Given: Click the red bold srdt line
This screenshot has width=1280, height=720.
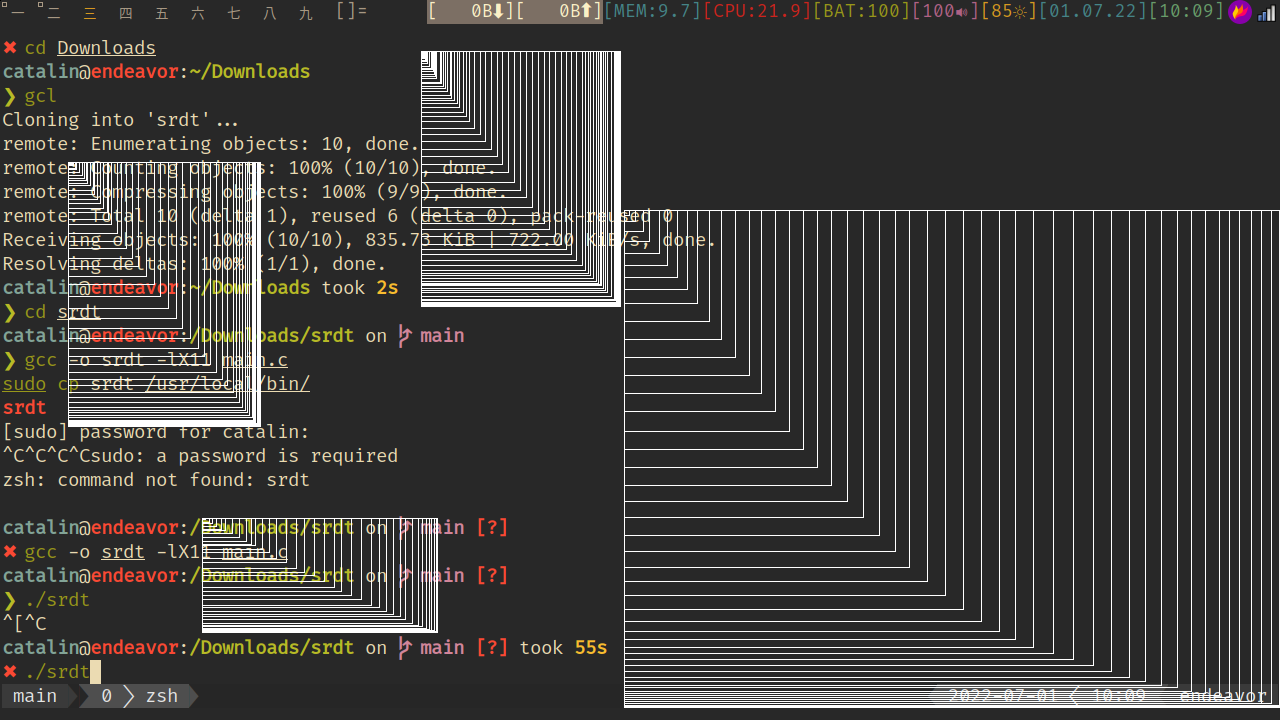Looking at the screenshot, I should (24, 408).
